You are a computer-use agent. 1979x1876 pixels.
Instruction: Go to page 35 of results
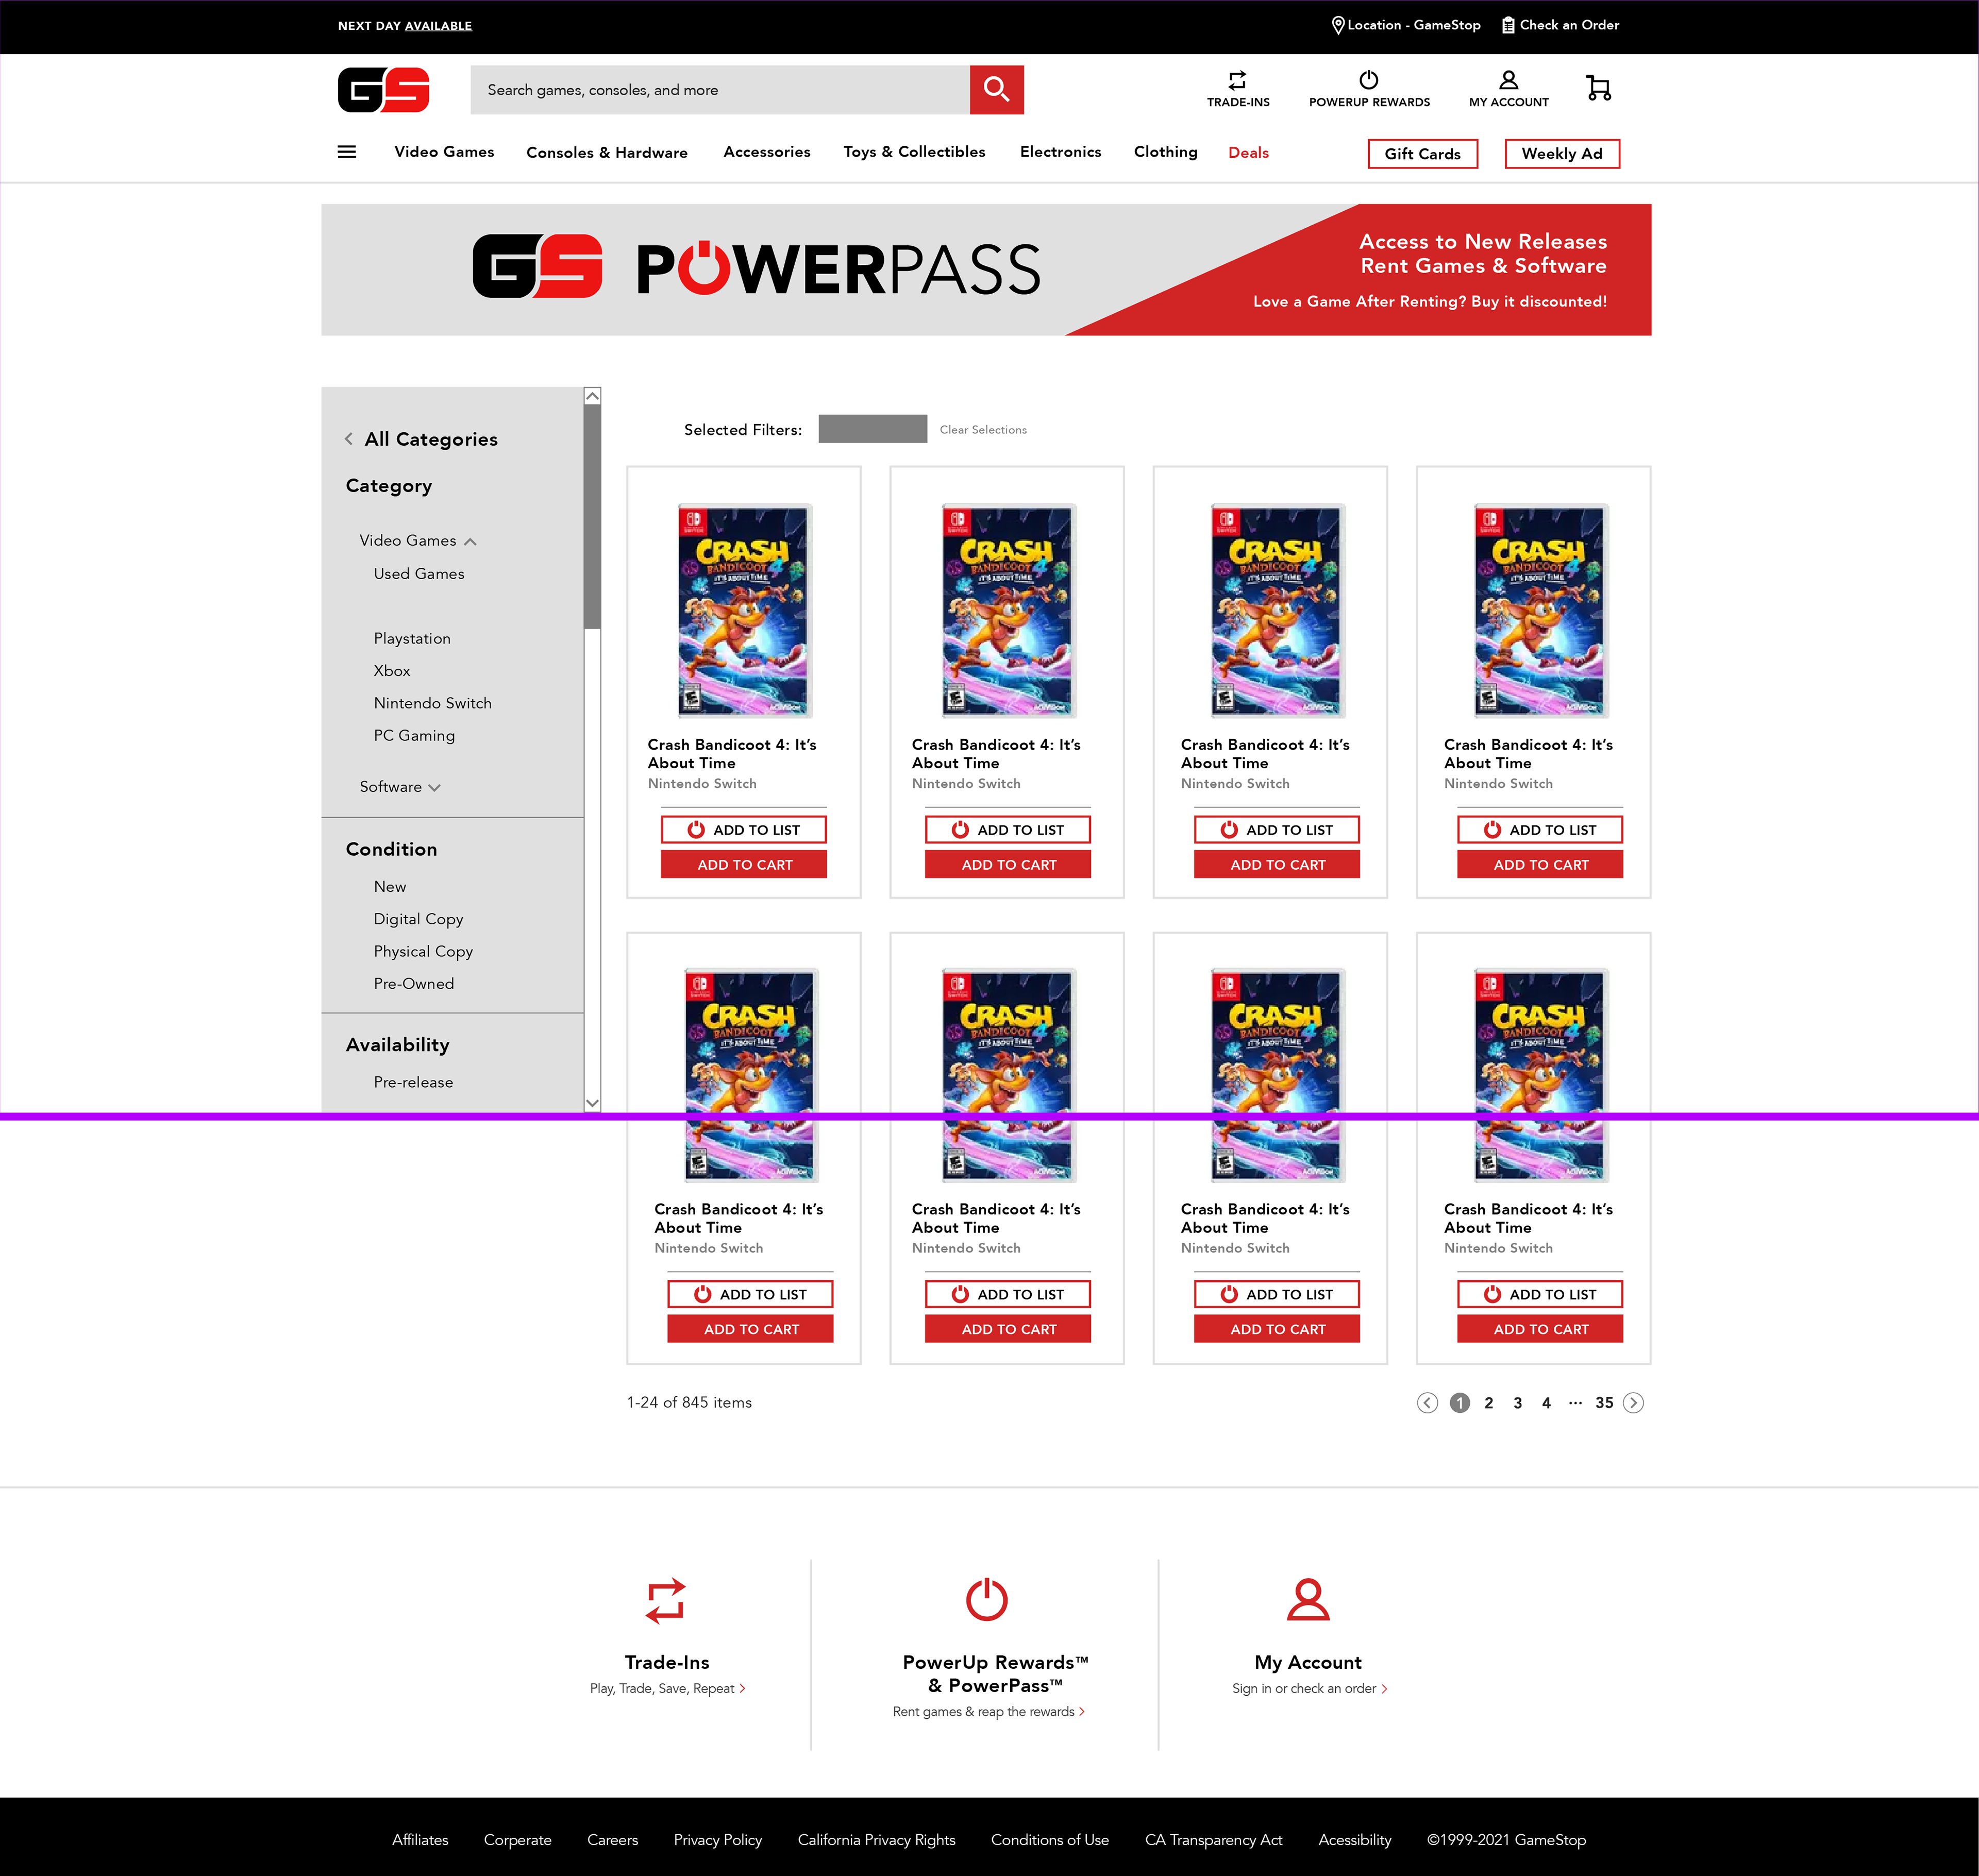1604,1403
